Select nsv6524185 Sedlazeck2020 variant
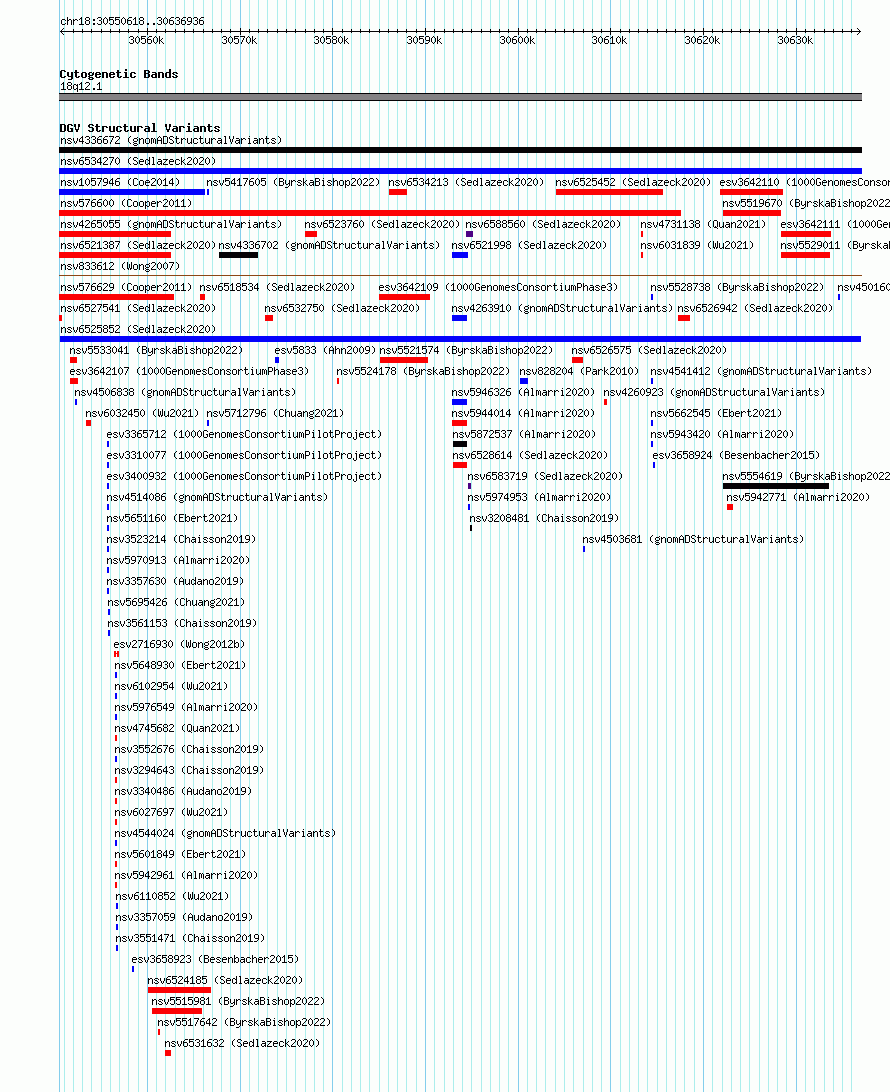 click(225, 979)
